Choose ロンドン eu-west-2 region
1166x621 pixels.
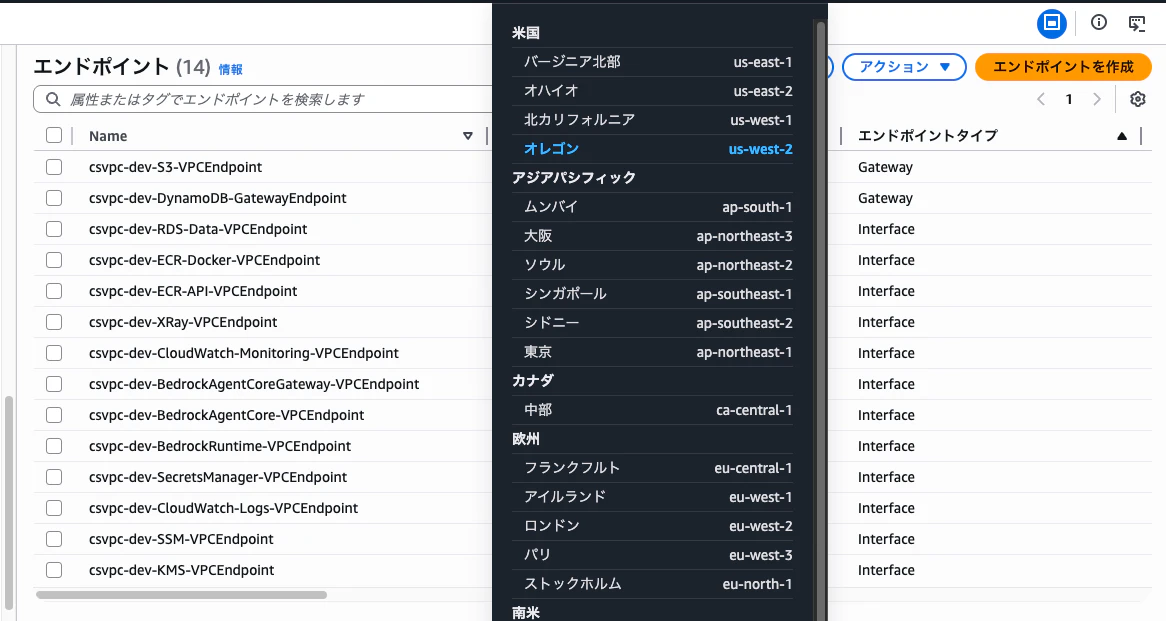(652, 526)
